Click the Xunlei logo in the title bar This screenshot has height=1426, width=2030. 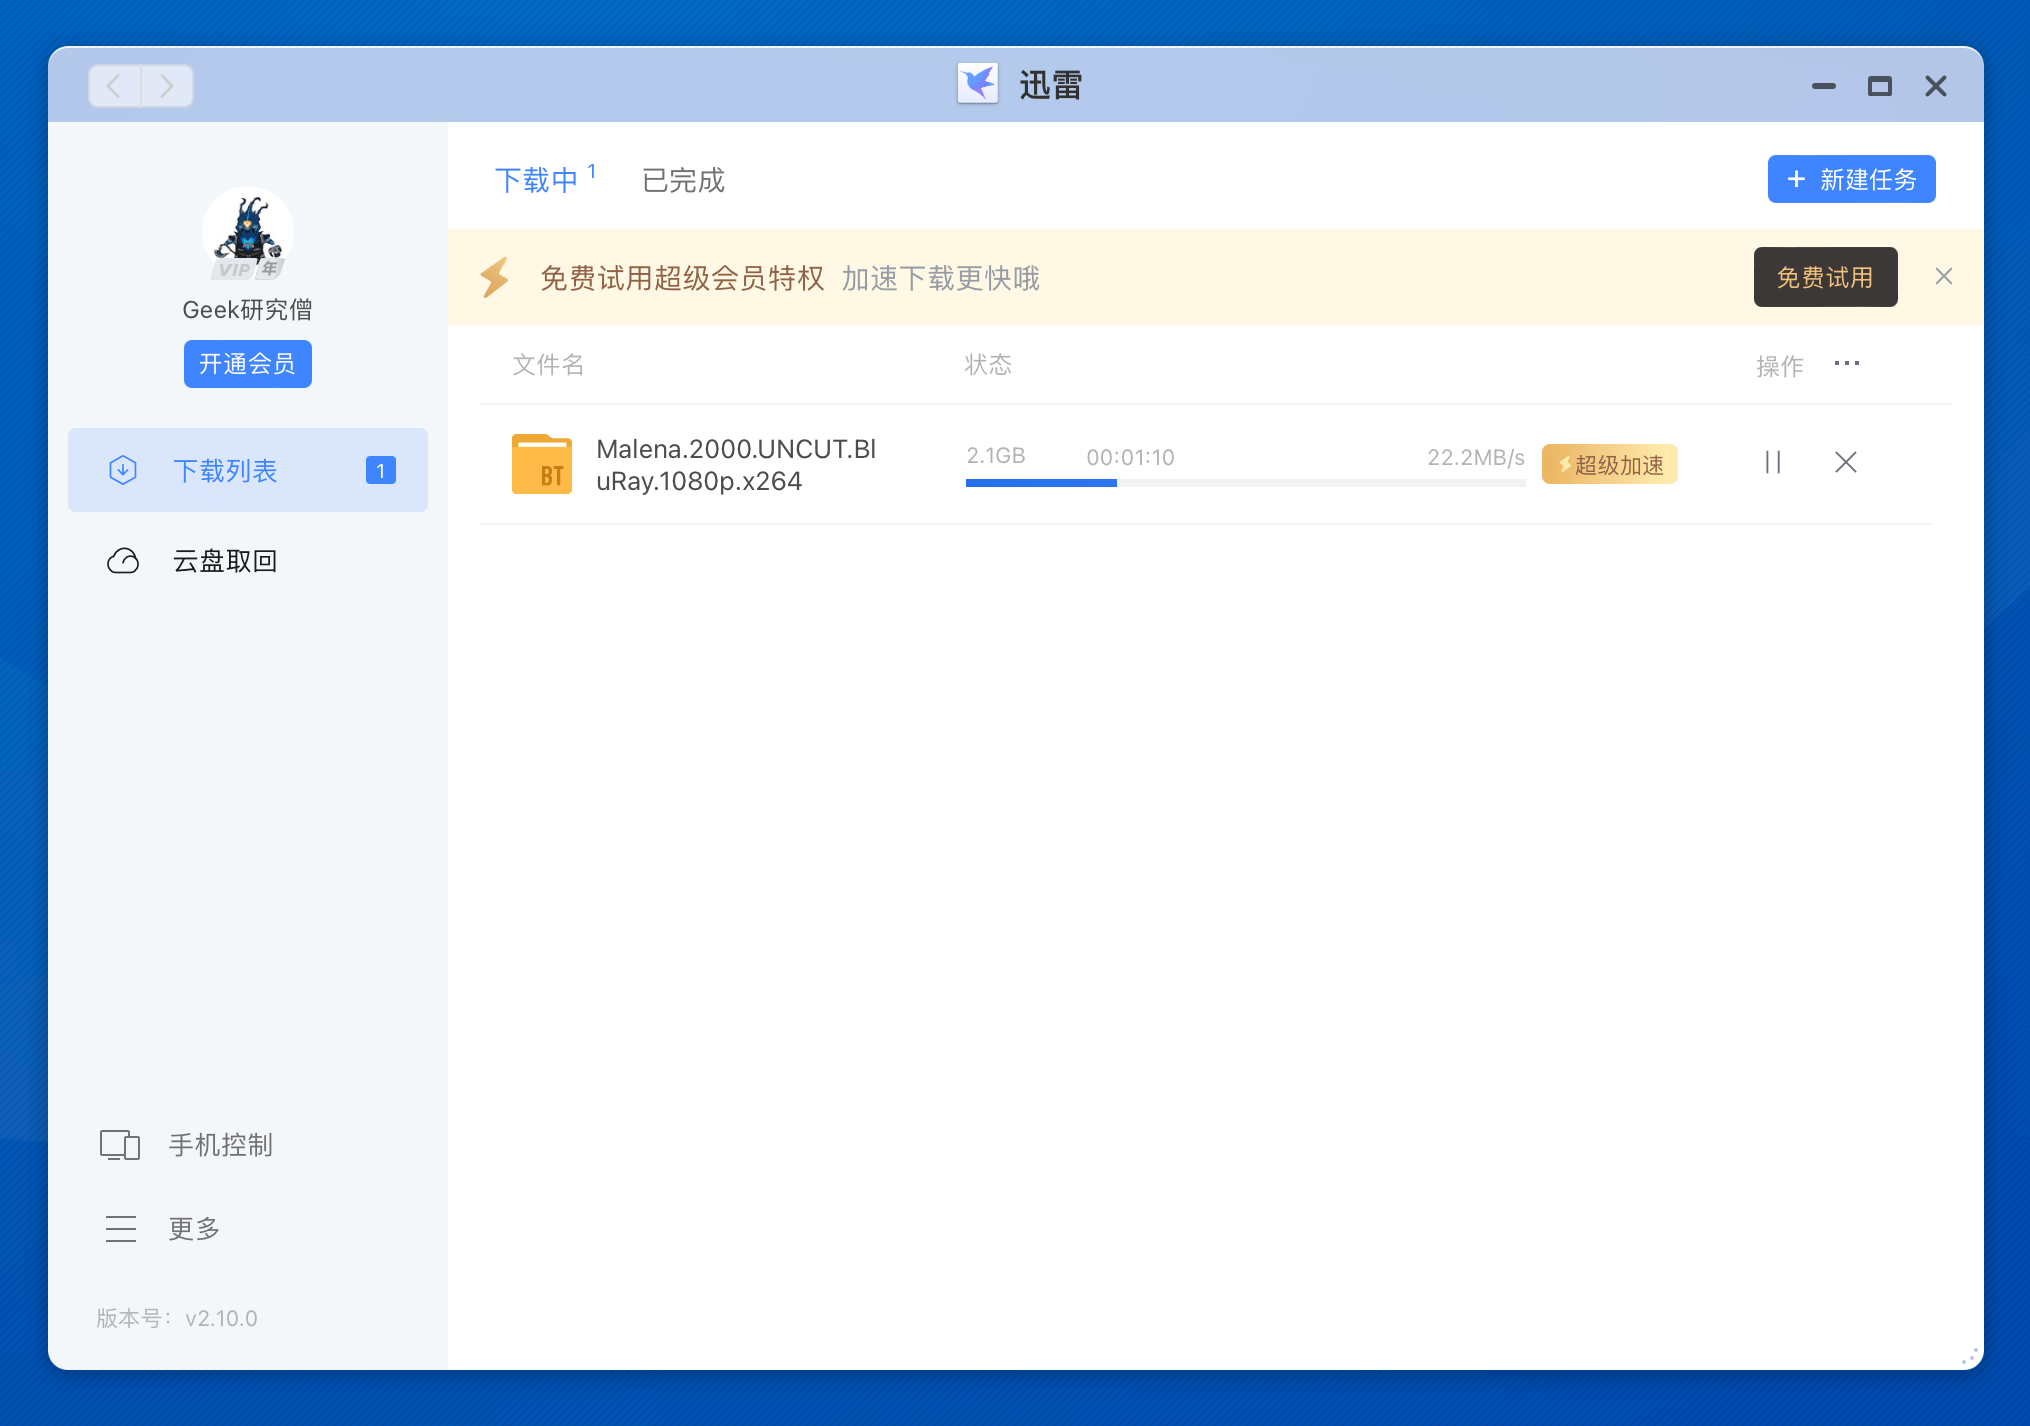pyautogui.click(x=978, y=85)
